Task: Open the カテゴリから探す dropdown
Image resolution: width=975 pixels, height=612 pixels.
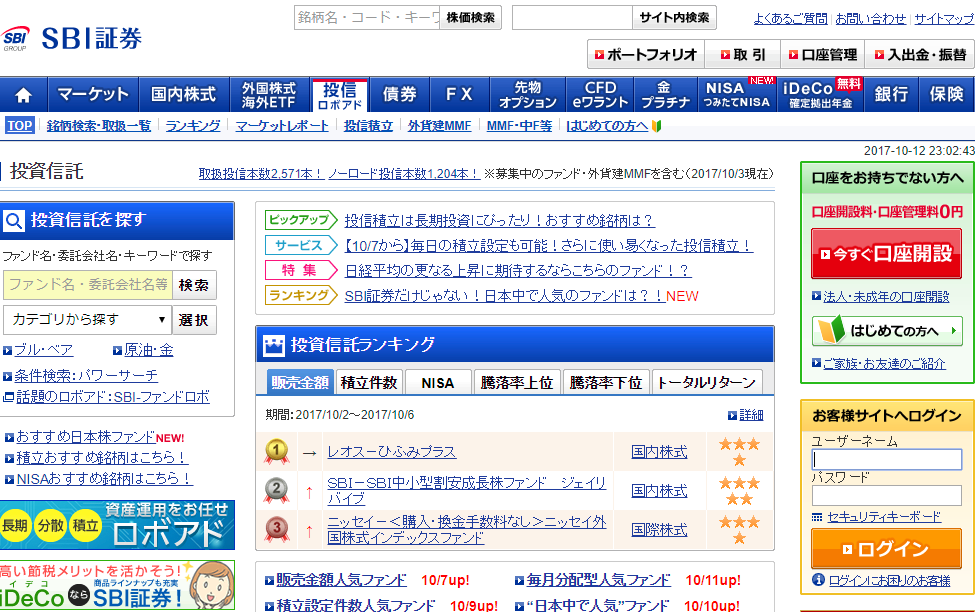Action: (87, 320)
